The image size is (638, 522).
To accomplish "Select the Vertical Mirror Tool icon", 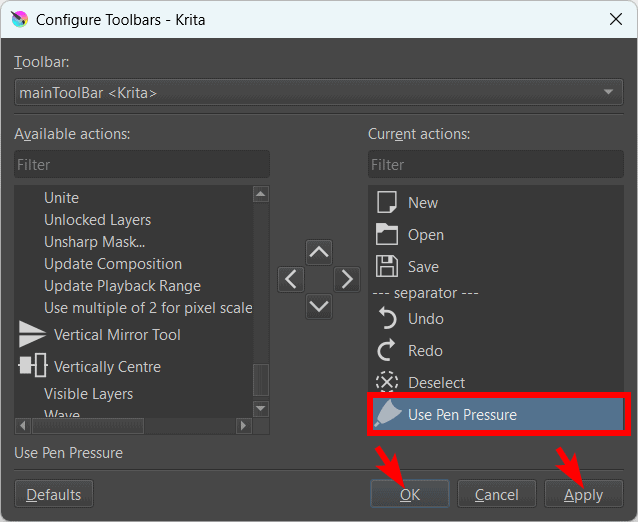I will click(32, 334).
